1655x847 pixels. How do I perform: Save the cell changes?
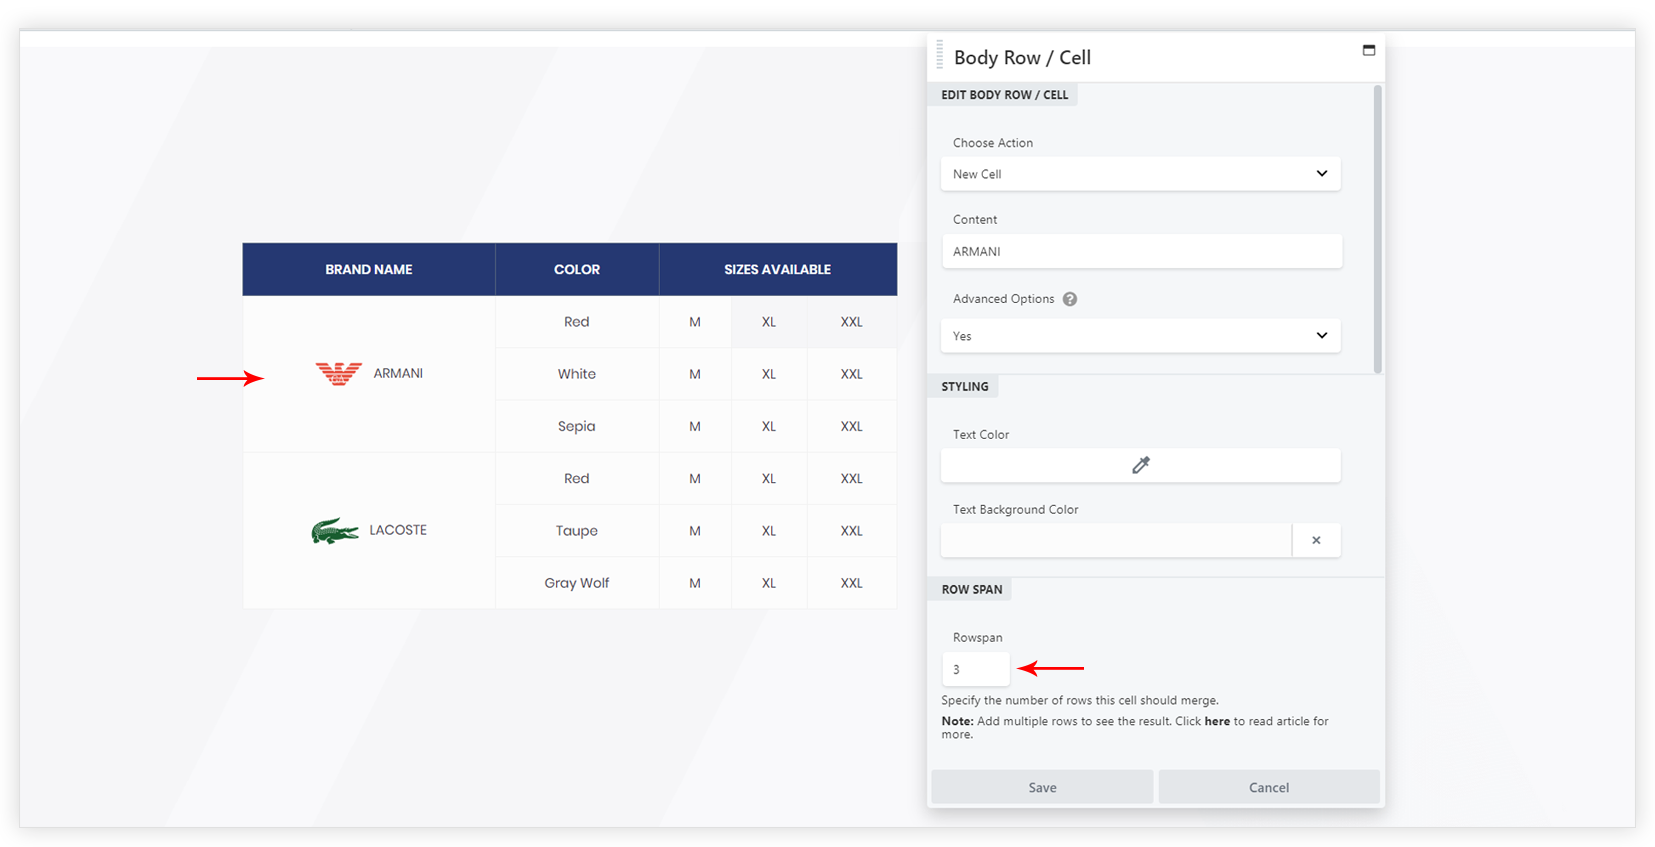click(1042, 787)
